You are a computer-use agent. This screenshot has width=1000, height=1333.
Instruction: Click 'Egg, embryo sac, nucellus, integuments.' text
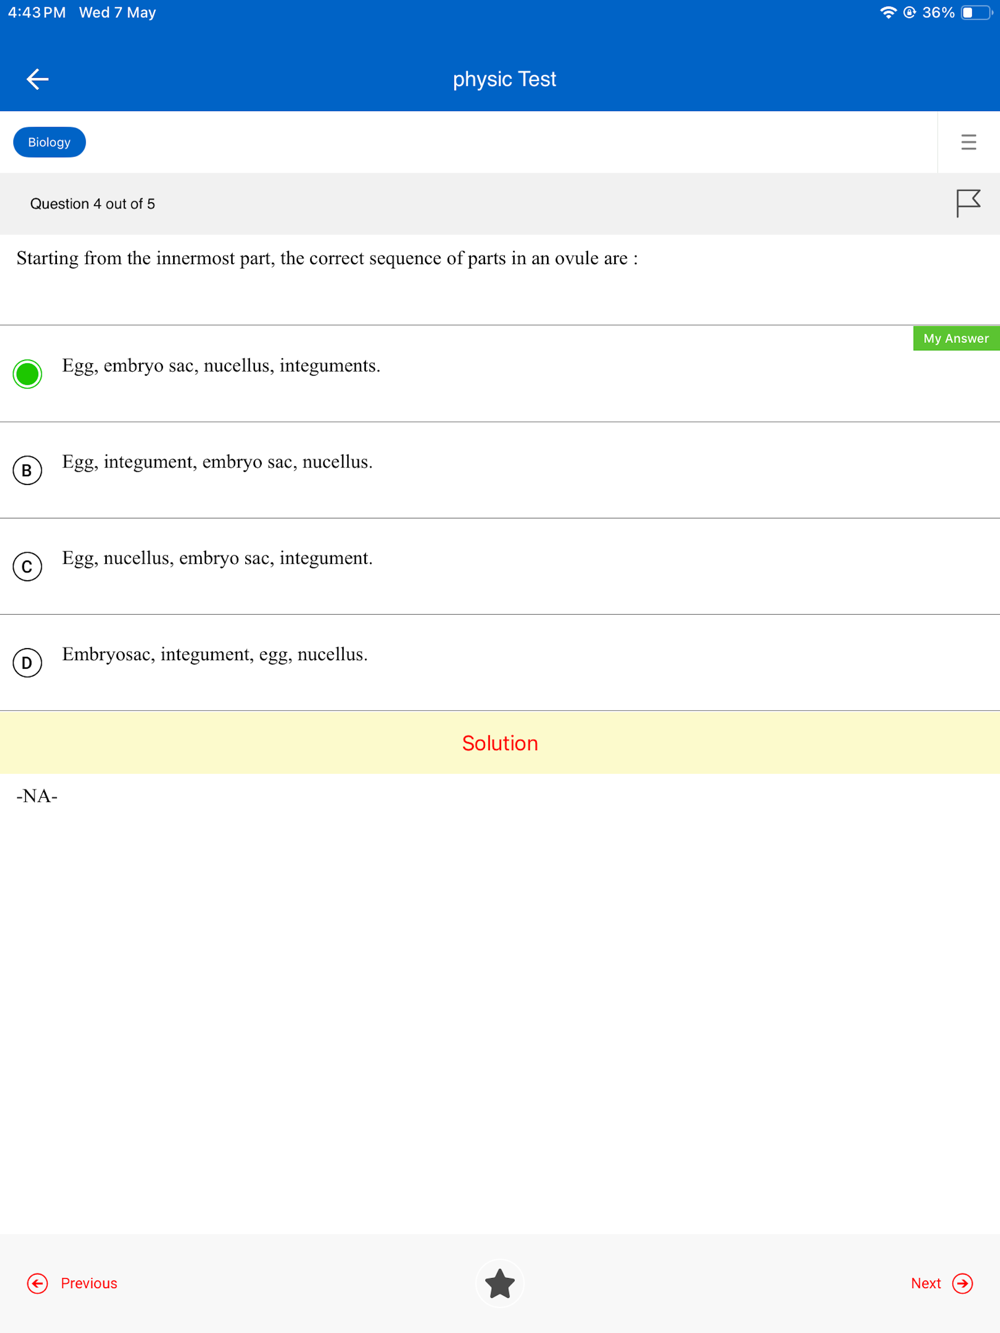[221, 366]
